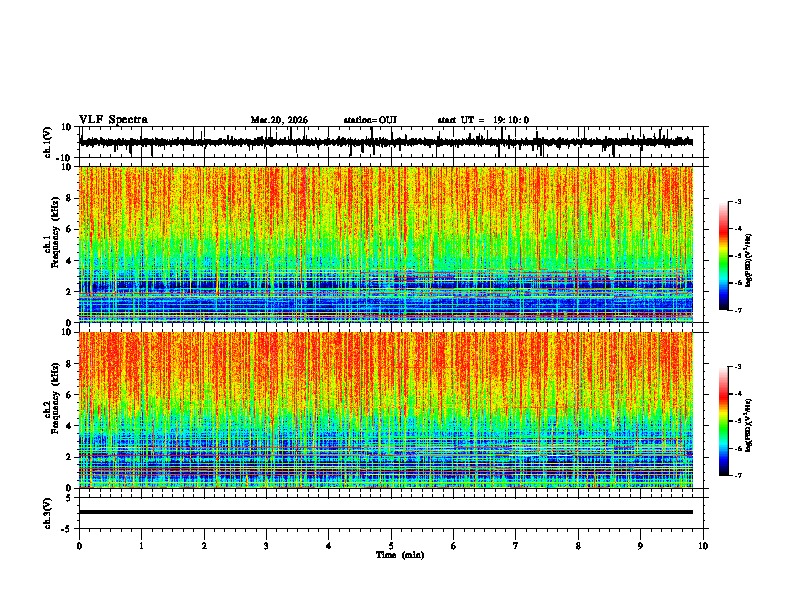Click the "-10" tick of ch.1(V) waveform axis
Image resolution: width=792 pixels, height=612 pixels.
(65, 158)
